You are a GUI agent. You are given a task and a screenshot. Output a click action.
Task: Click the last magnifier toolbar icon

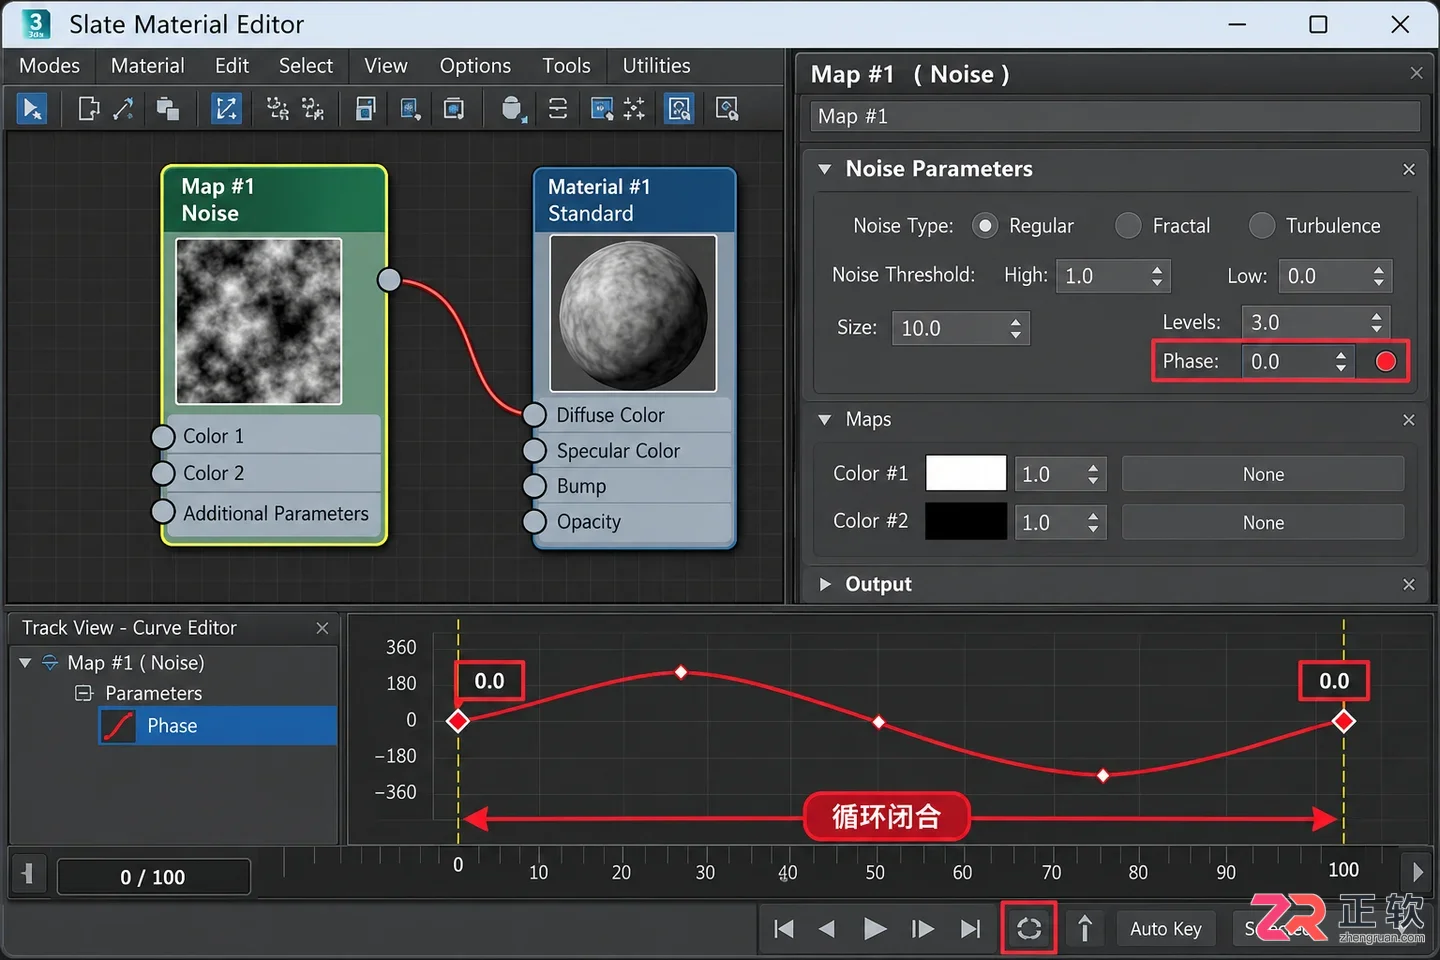727,108
